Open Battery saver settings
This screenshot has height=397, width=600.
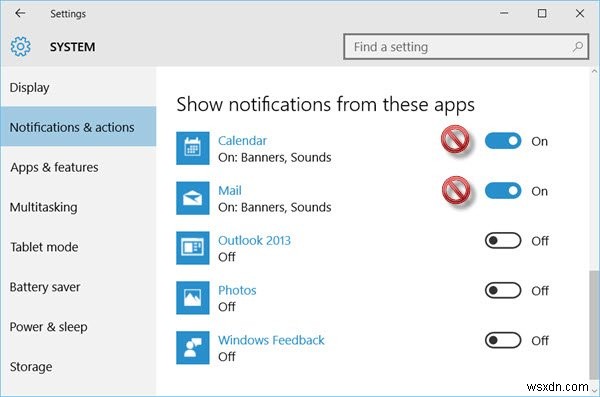pos(78,287)
